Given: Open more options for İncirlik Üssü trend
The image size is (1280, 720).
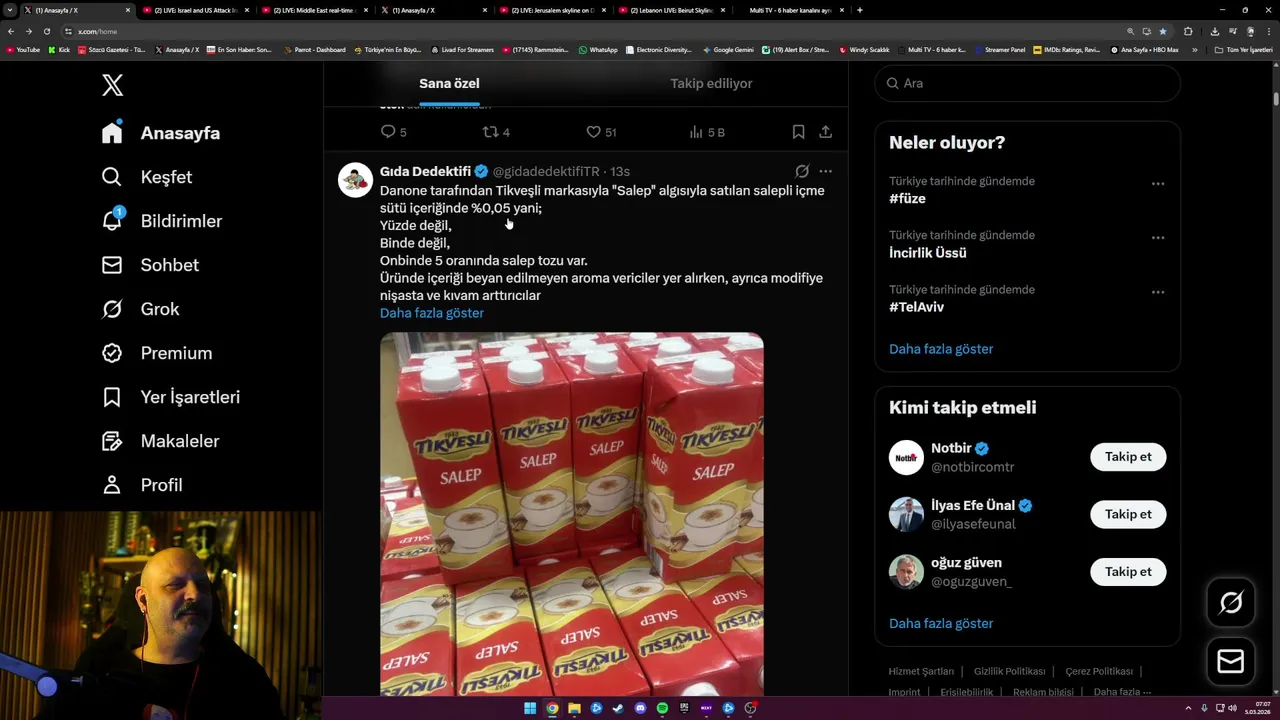Looking at the screenshot, I should [x=1158, y=238].
